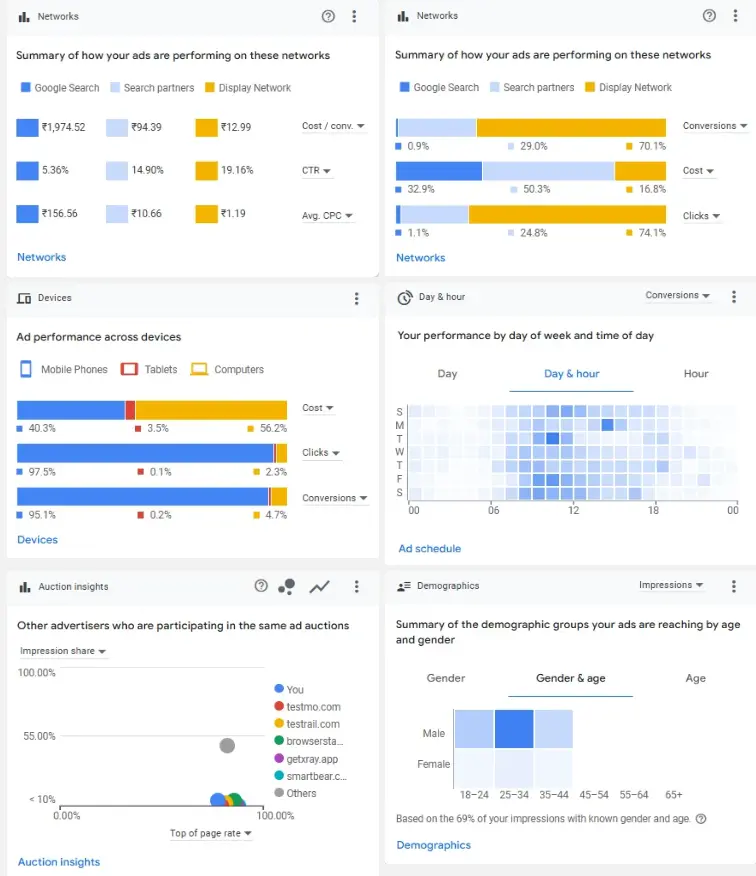Viewport: 756px width, 876px height.
Task: Switch Auction insights to bubble chart view
Action: [x=287, y=586]
